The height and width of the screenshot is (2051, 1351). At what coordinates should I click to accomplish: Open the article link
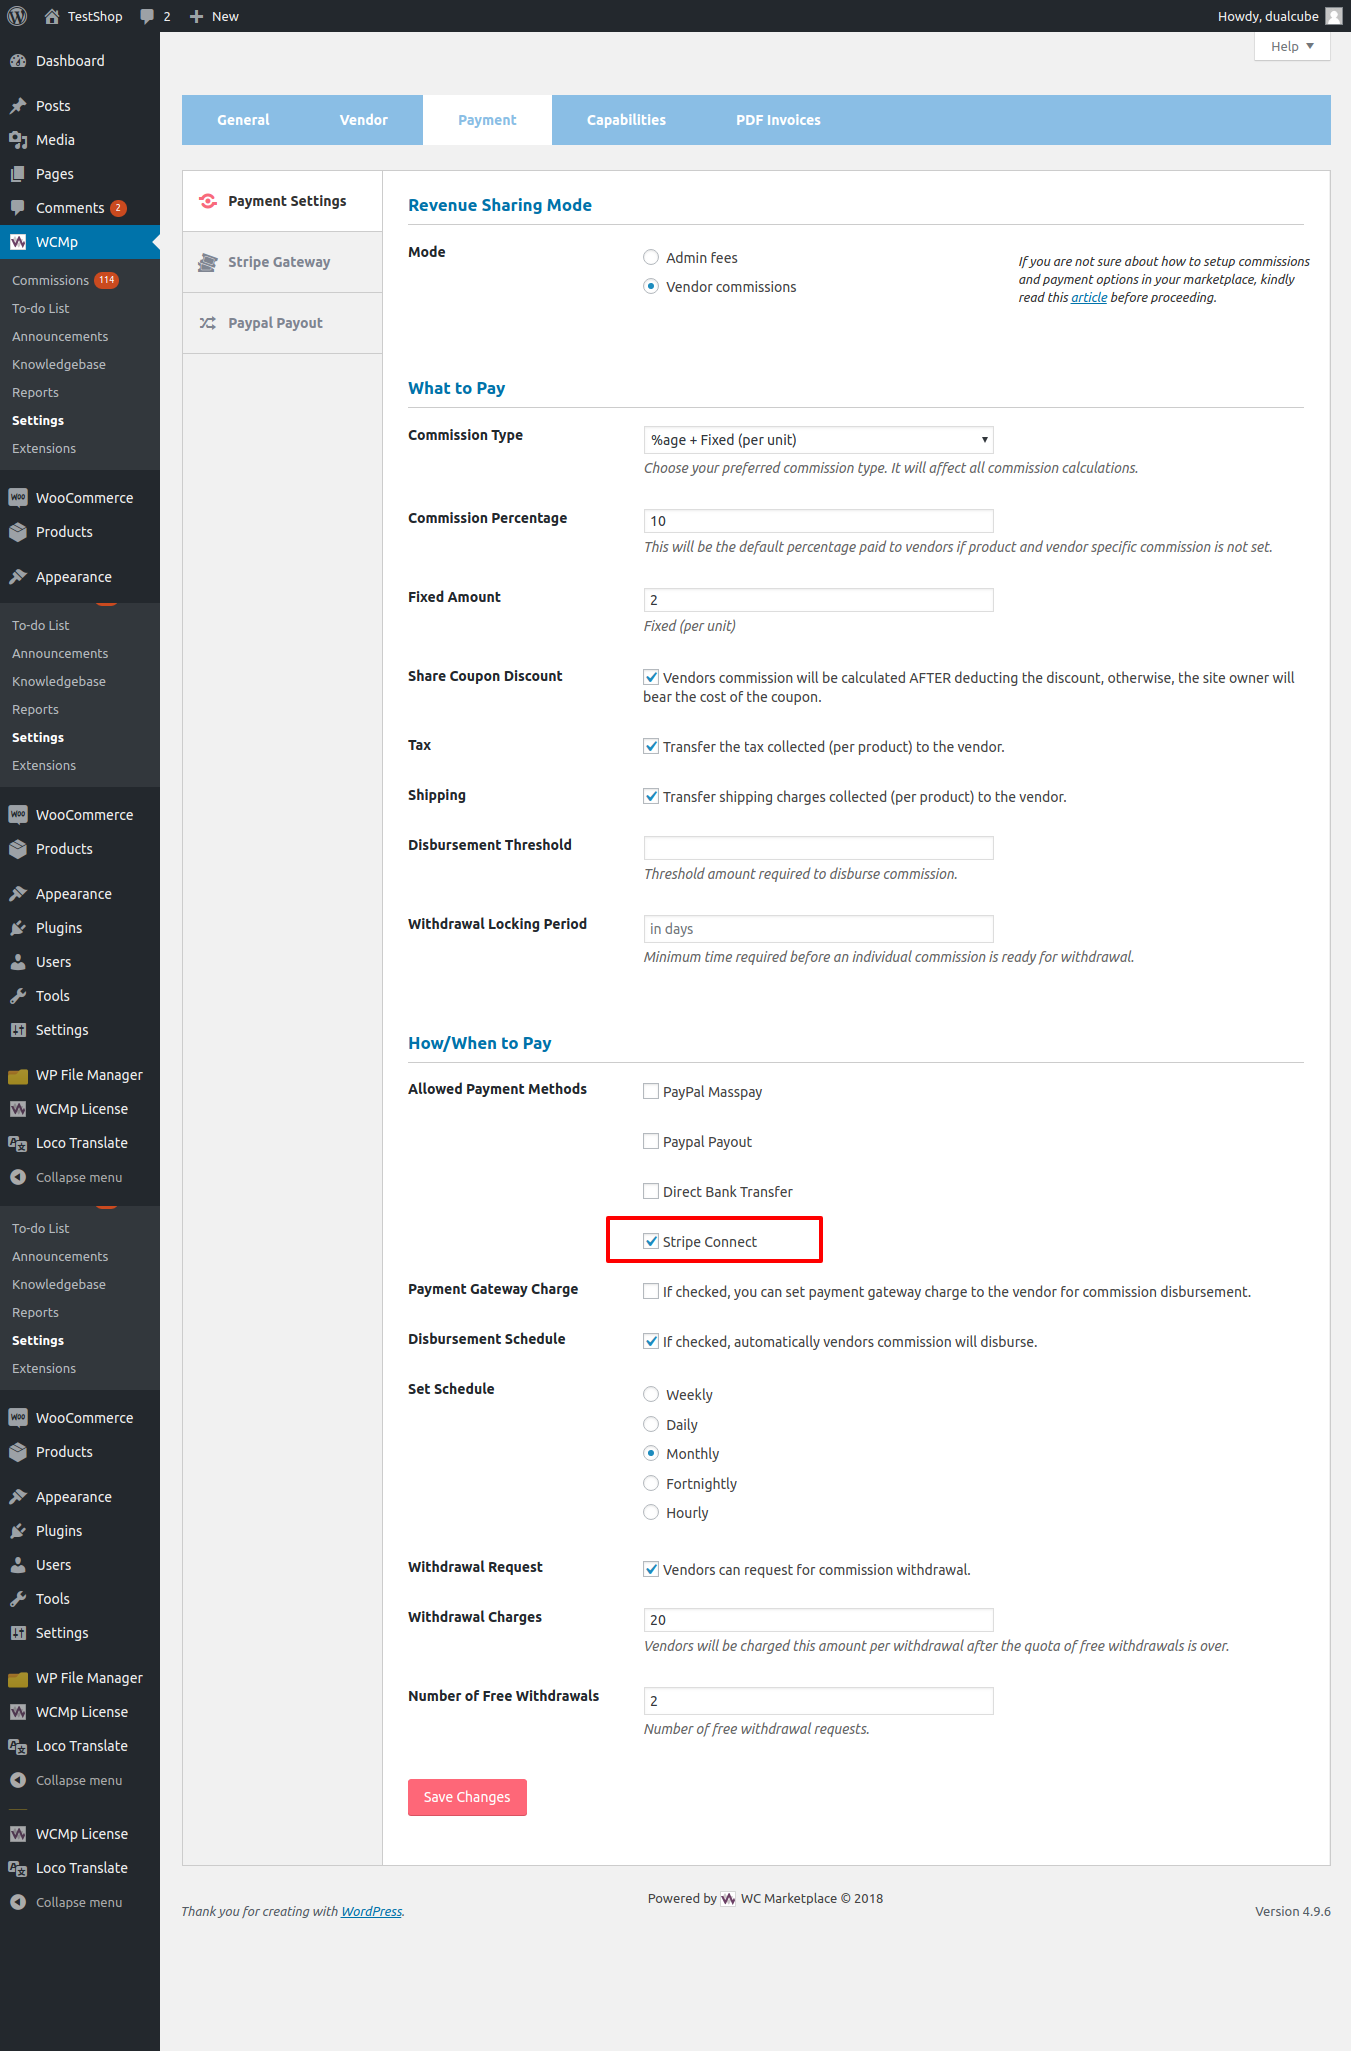click(x=1089, y=298)
